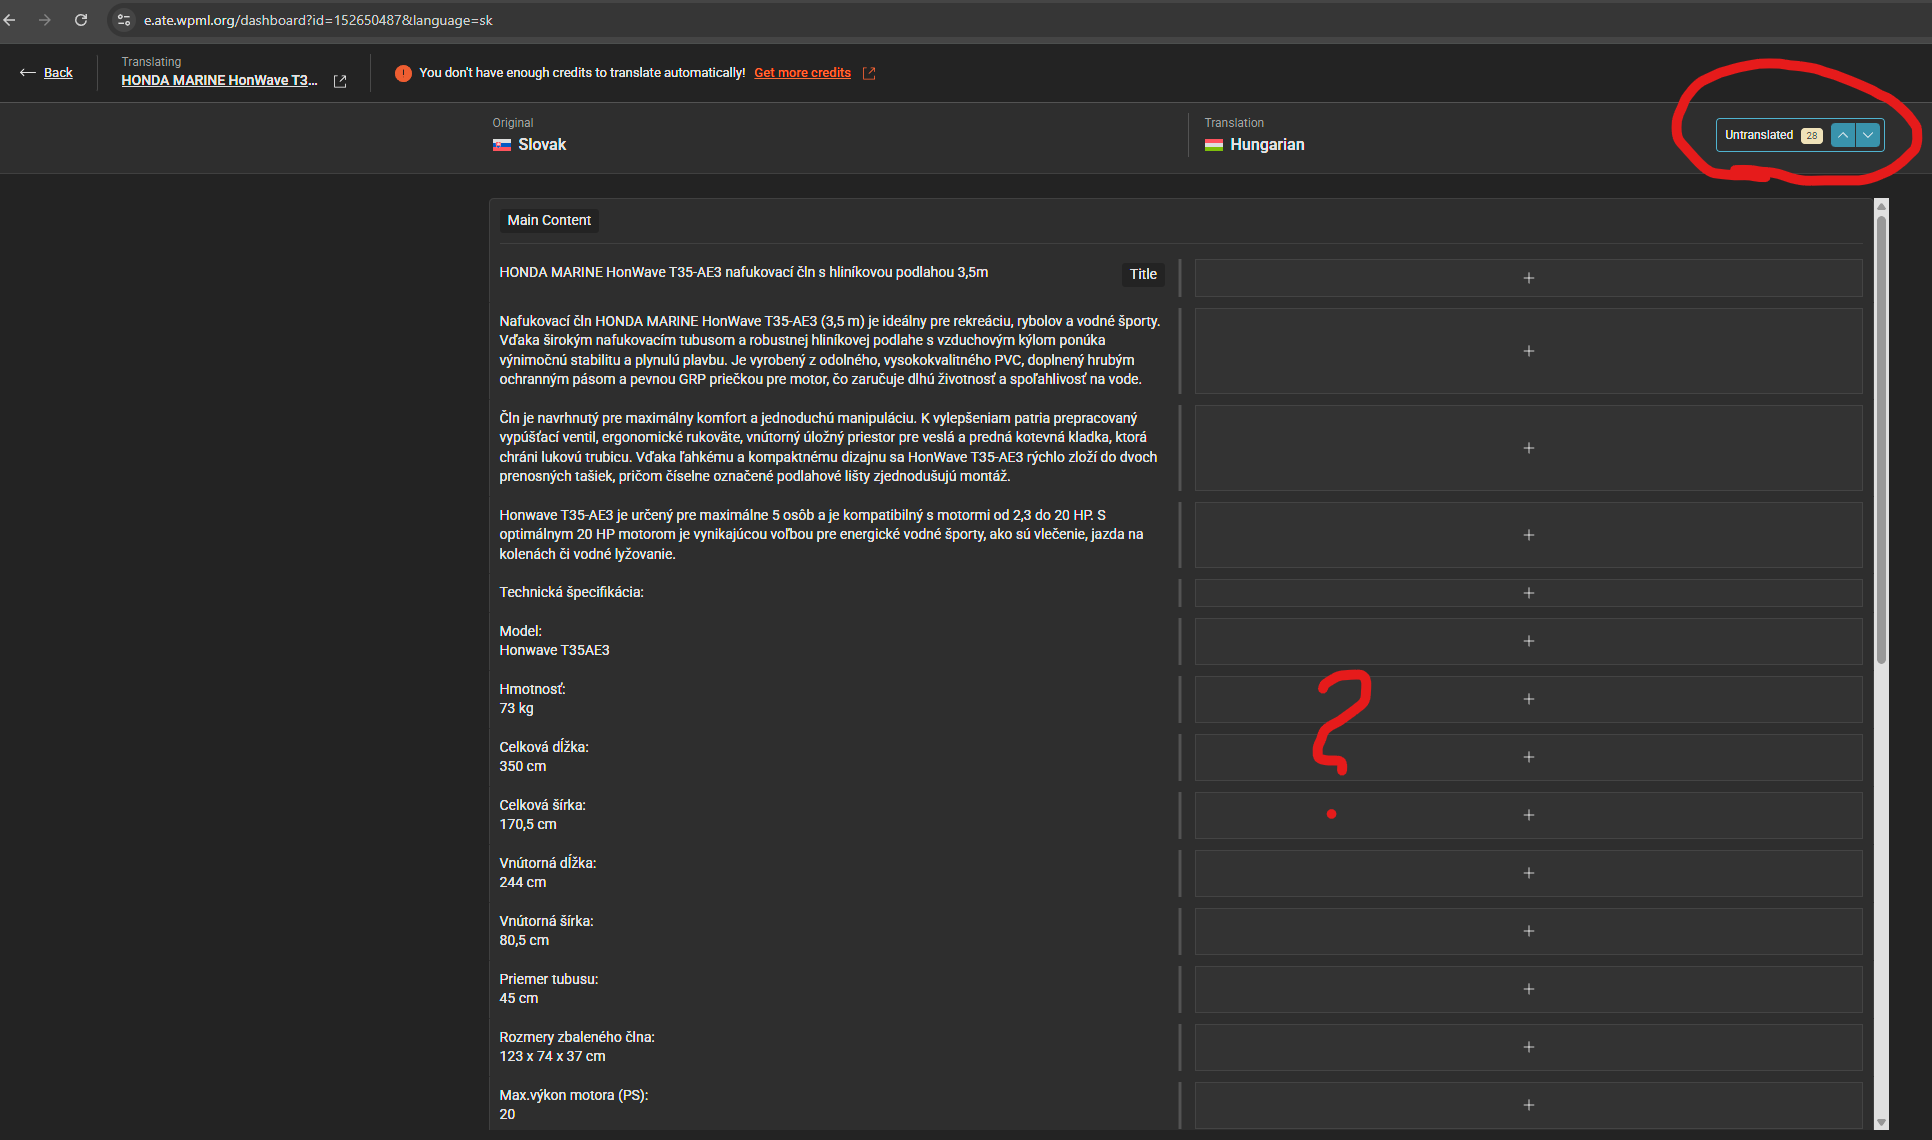Jump to next untranslated segment
This screenshot has height=1140, width=1932.
[1868, 135]
